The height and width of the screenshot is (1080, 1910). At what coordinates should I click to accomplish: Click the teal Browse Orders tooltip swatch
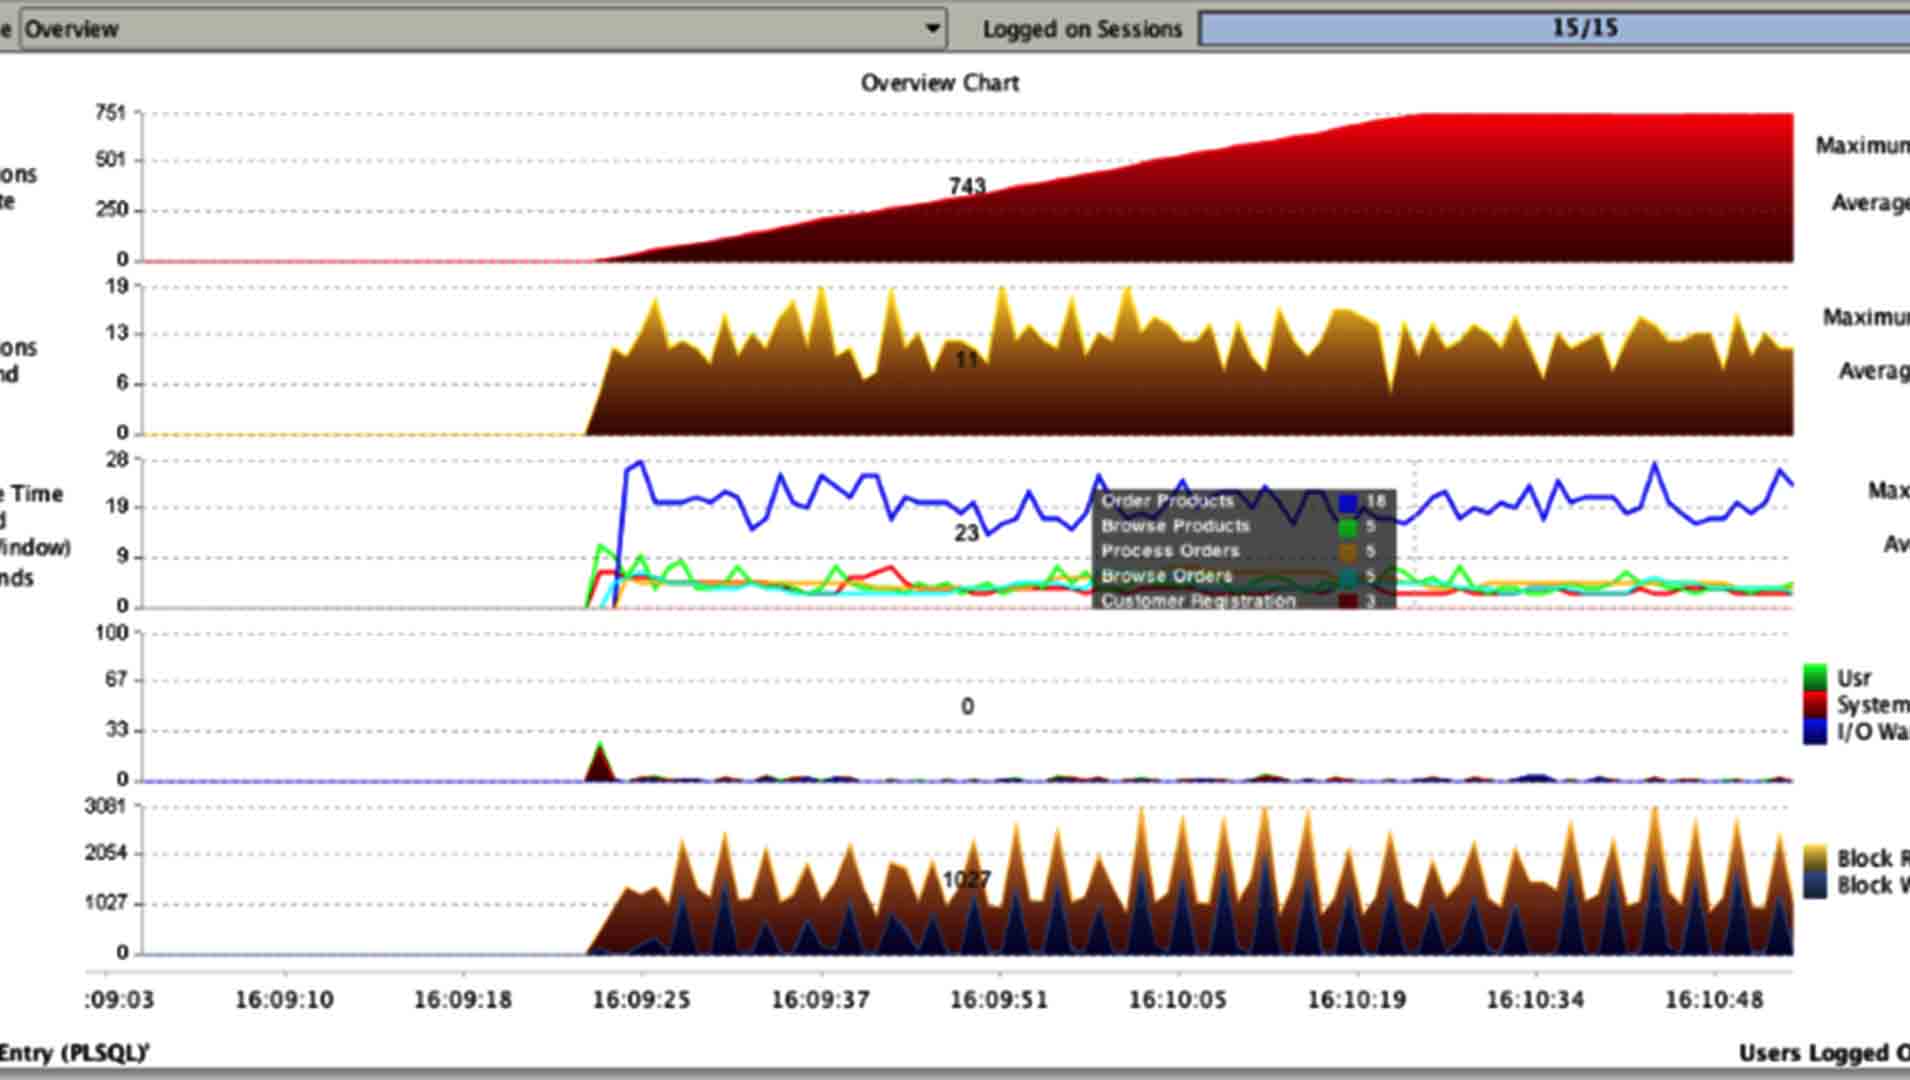click(x=1348, y=577)
